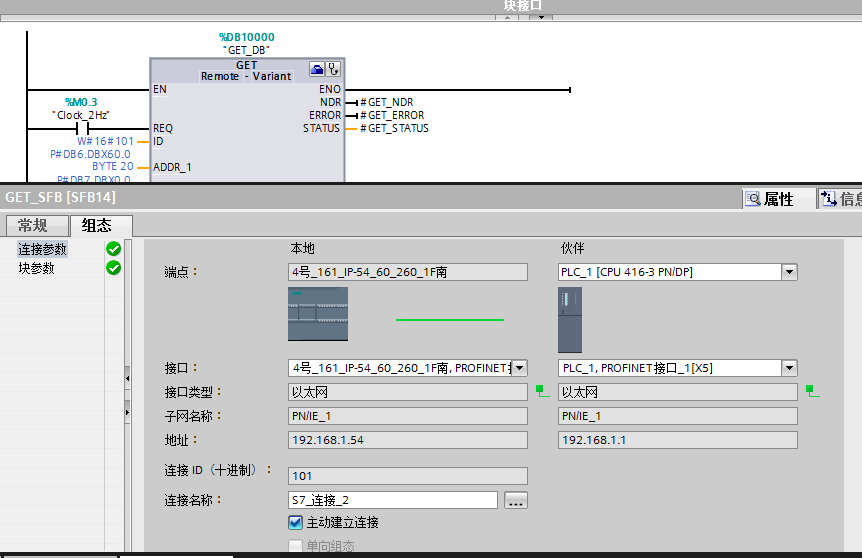Image resolution: width=862 pixels, height=558 pixels.
Task: Switch to the 组态 tab
Action: point(97,225)
